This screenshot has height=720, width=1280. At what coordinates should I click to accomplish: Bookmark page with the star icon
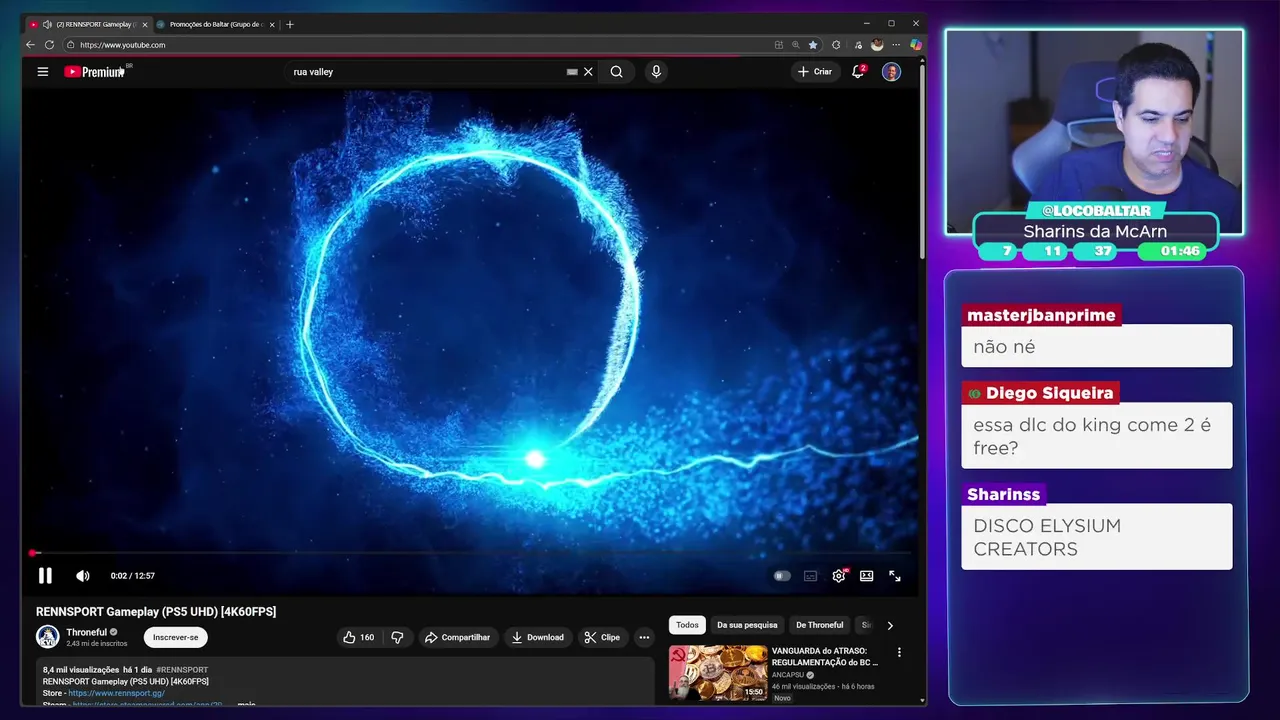[x=813, y=45]
